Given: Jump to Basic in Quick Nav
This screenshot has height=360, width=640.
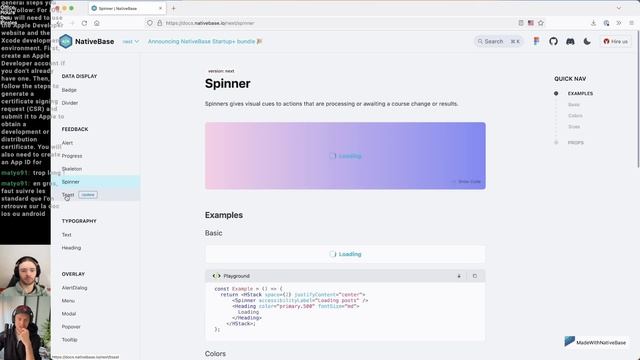Looking at the screenshot, I should pos(573,105).
